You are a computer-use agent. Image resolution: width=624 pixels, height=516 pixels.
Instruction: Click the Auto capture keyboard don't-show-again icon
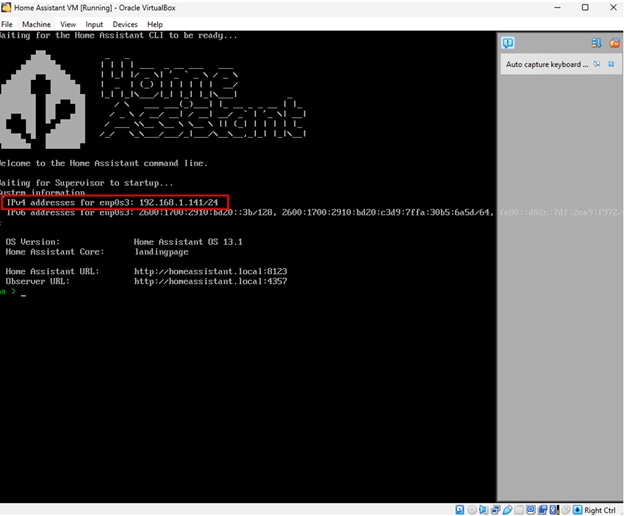(597, 64)
